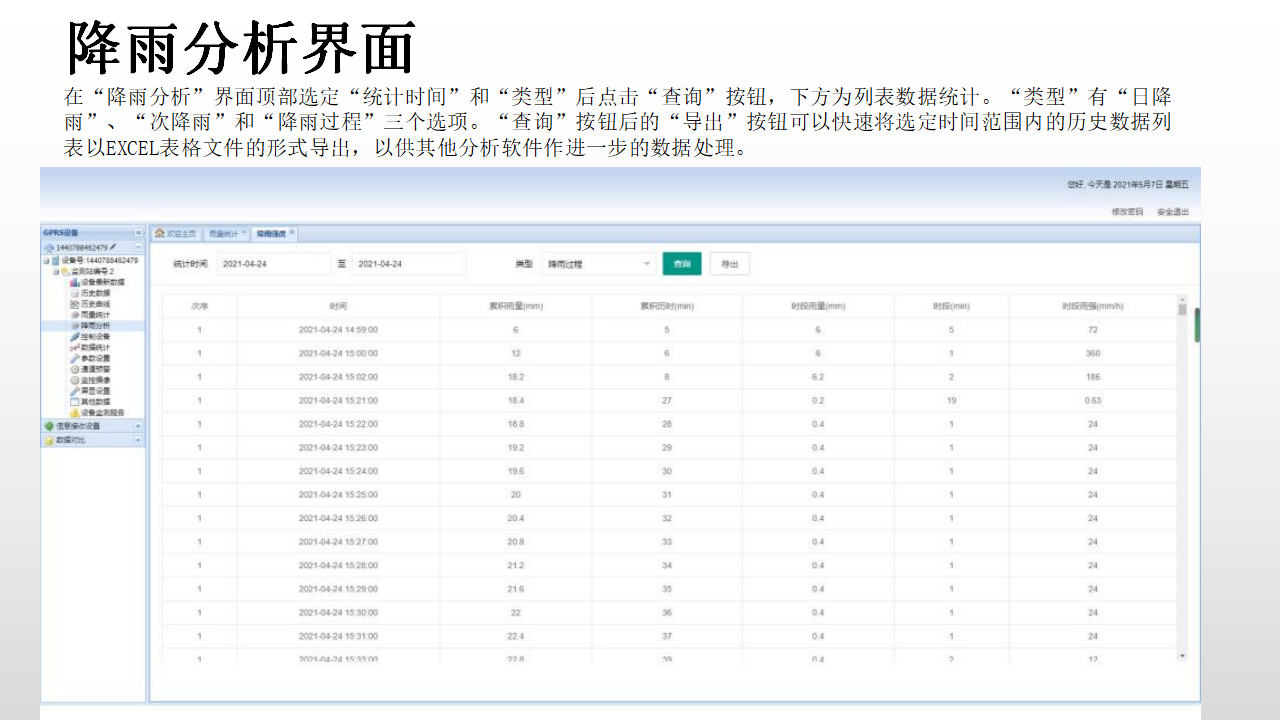The width and height of the screenshot is (1280, 720).
Task: Click the 历史曲线 curve icon
Action: (x=74, y=304)
